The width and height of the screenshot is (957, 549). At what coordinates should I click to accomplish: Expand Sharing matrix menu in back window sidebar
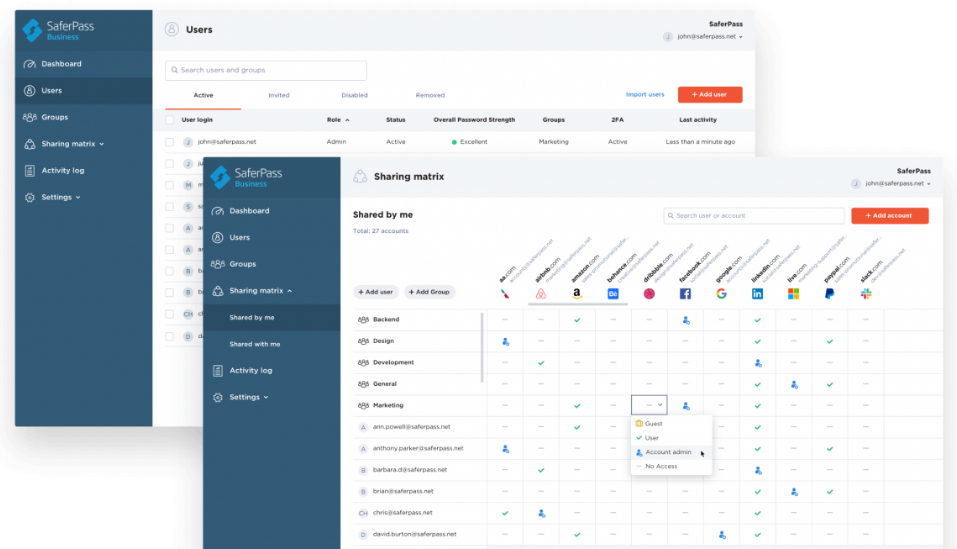coord(72,144)
